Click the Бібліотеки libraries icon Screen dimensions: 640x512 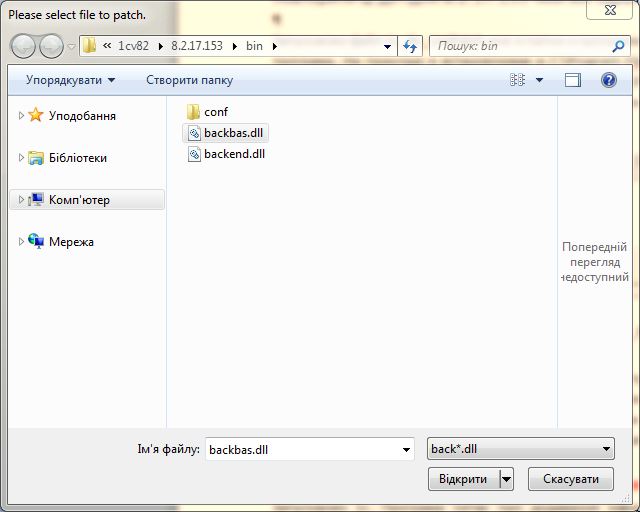point(36,158)
